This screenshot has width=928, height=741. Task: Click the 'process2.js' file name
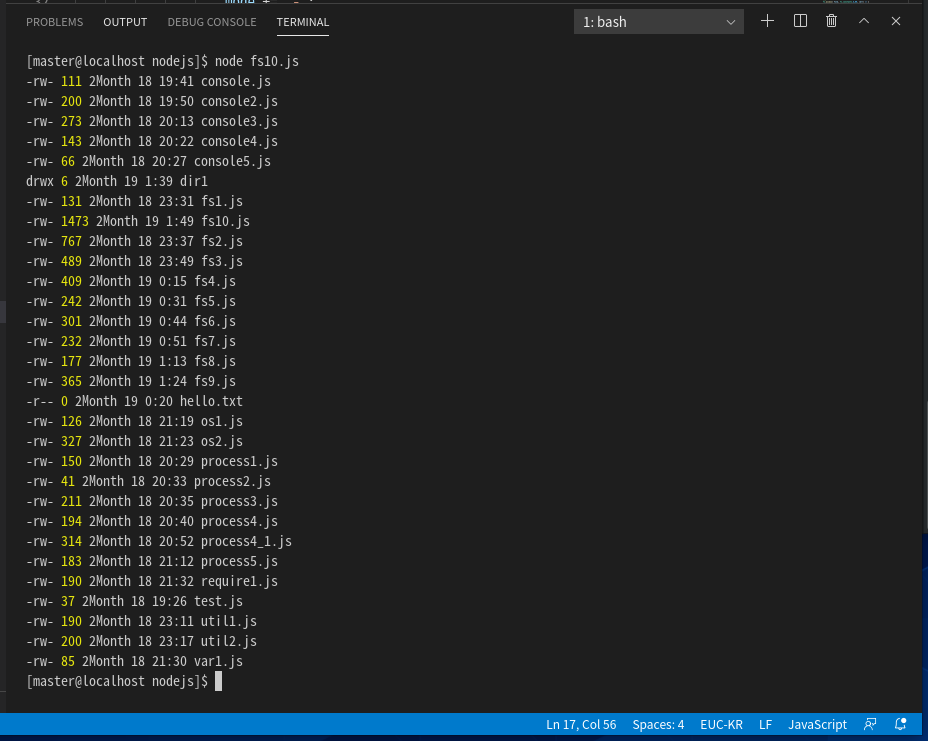pos(233,482)
